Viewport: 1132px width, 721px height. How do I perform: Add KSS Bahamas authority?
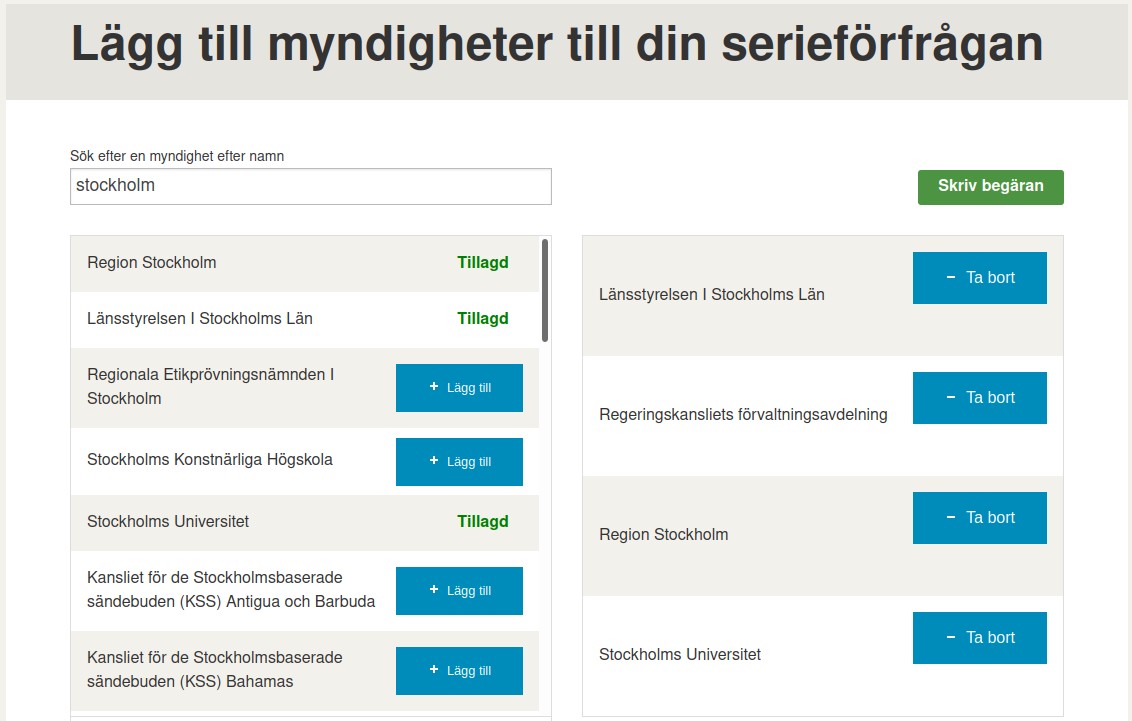(459, 670)
